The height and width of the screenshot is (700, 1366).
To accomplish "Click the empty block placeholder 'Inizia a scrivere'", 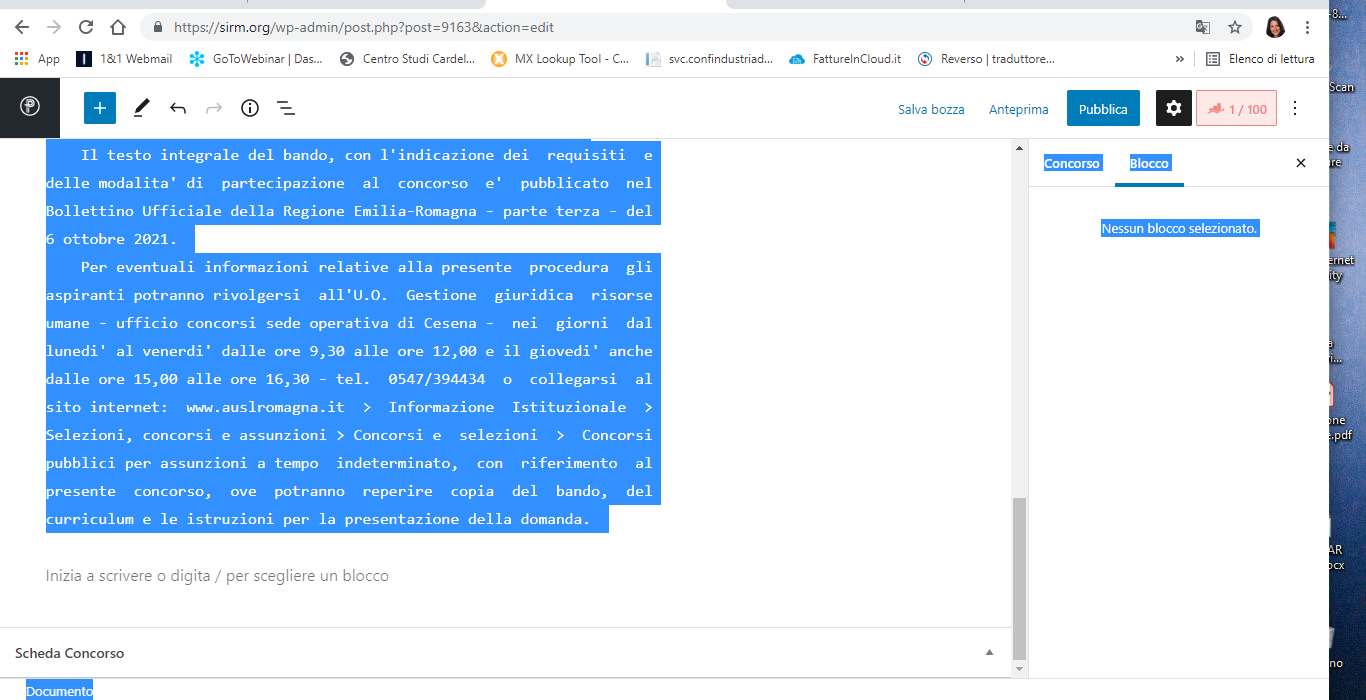I will tap(217, 576).
